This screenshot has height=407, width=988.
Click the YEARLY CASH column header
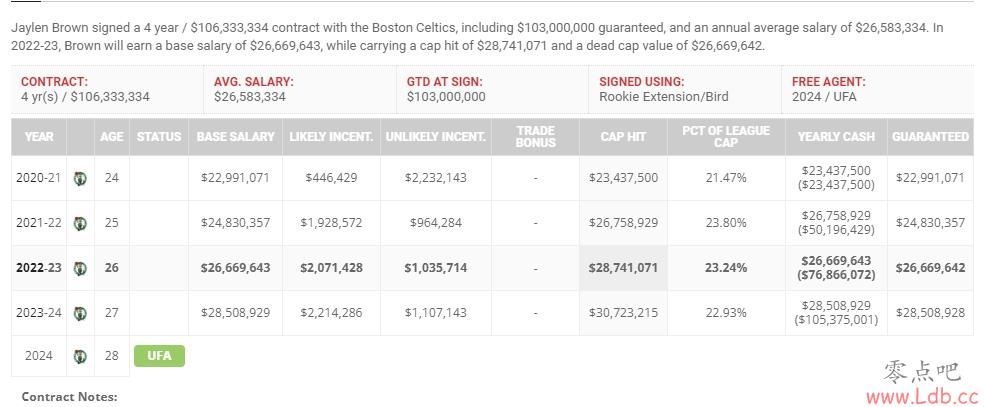(x=836, y=137)
